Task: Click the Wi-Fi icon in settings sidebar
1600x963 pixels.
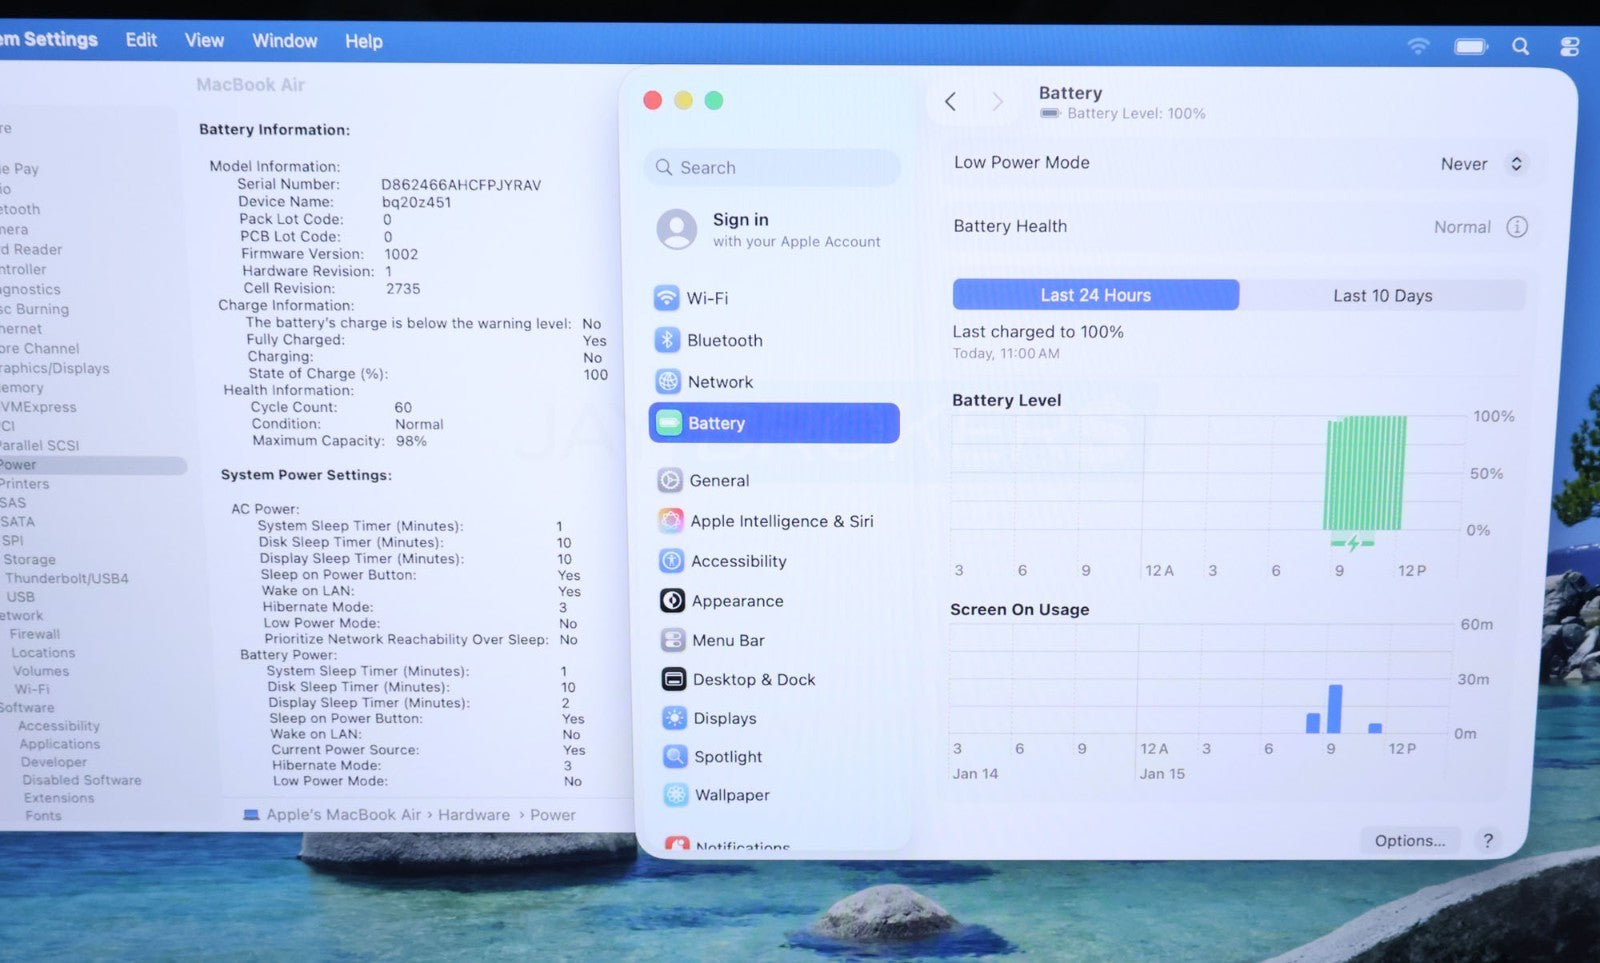Action: [x=666, y=298]
